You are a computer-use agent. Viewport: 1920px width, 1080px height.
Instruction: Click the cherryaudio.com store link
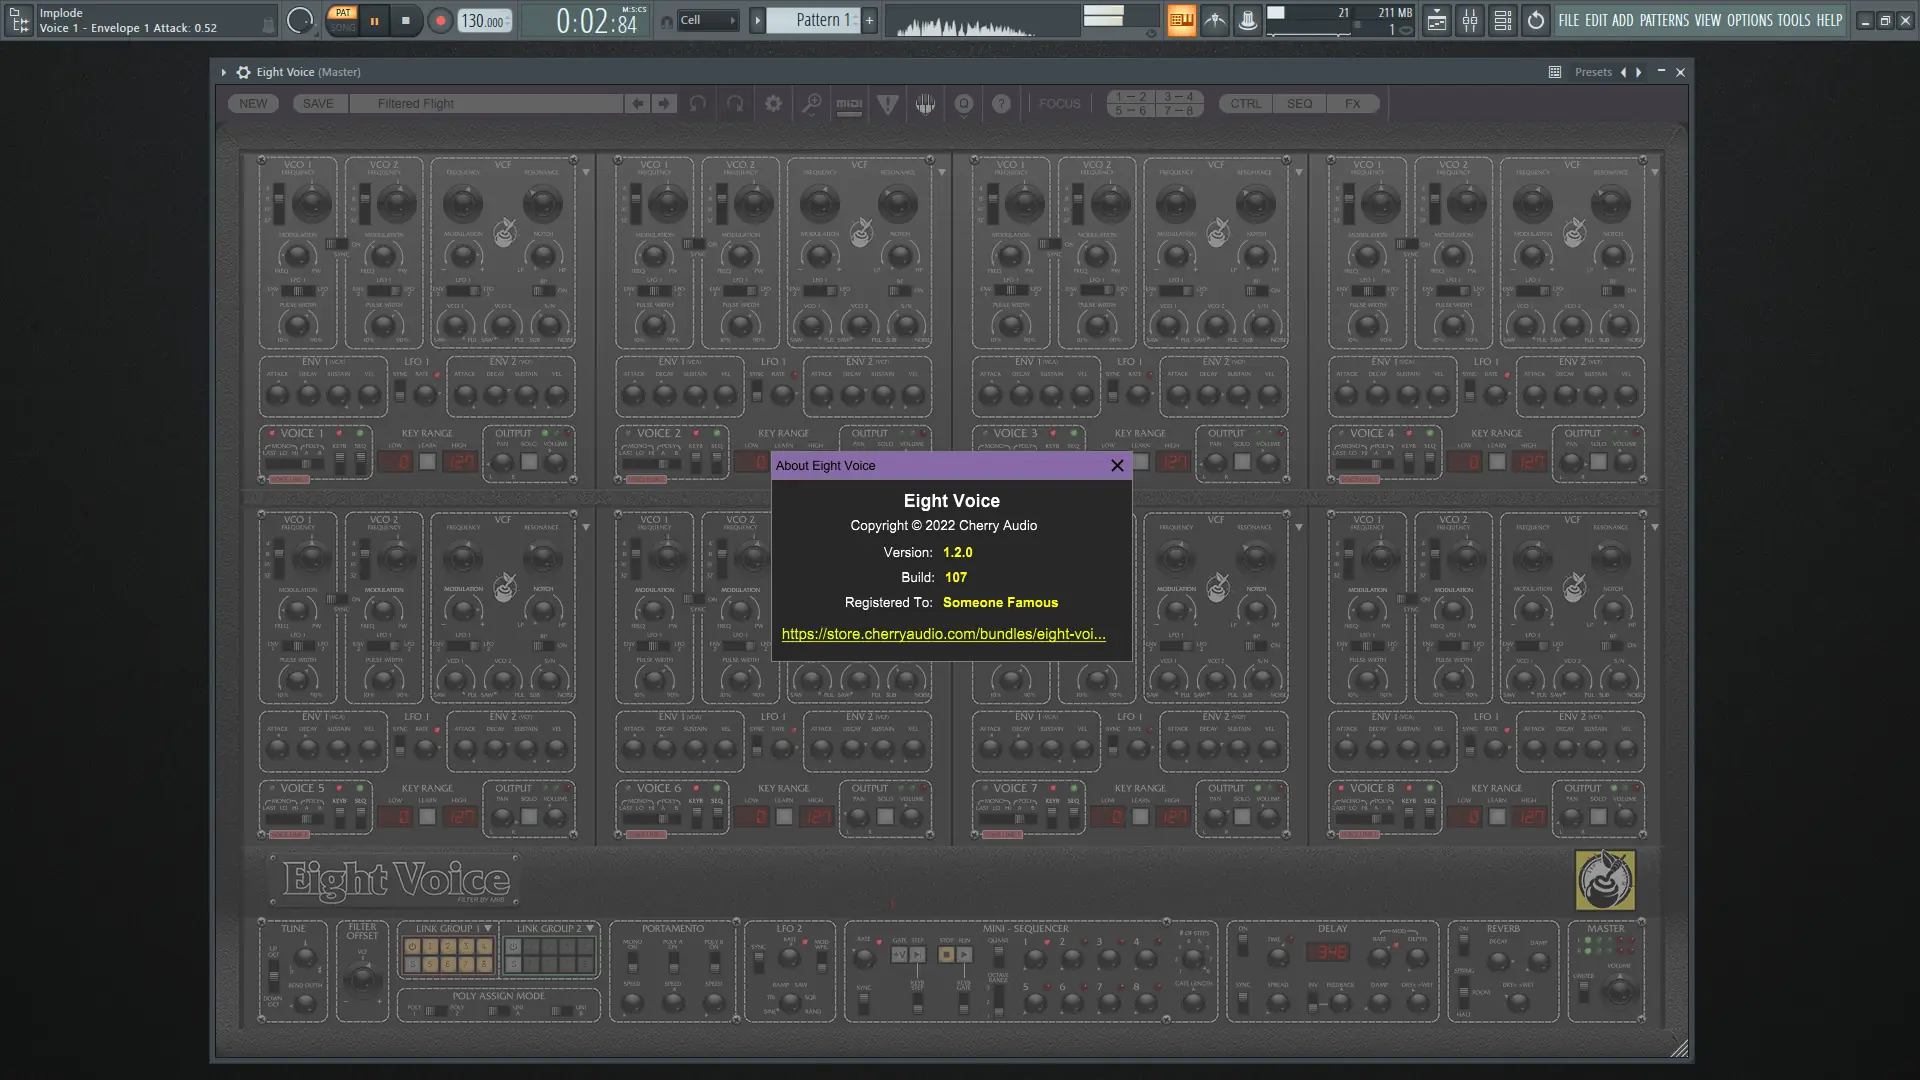pyautogui.click(x=943, y=634)
